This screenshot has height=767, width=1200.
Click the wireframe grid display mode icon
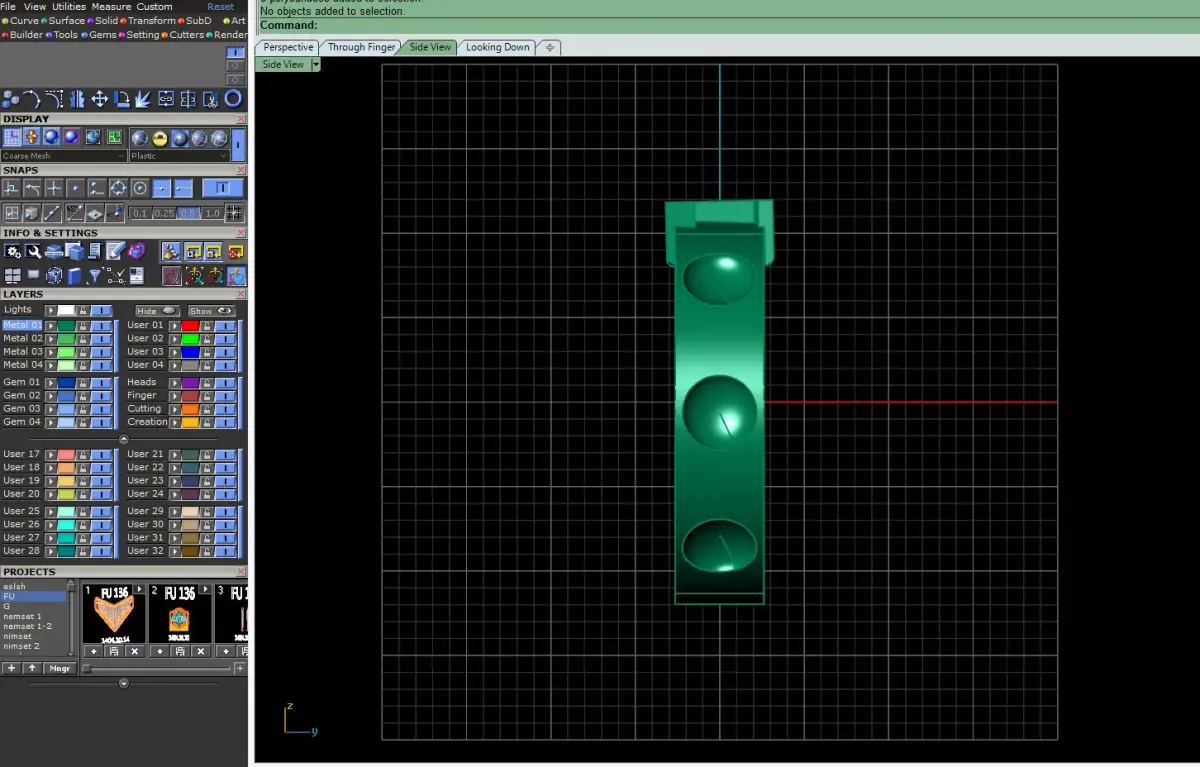pyautogui.click(x=12, y=137)
